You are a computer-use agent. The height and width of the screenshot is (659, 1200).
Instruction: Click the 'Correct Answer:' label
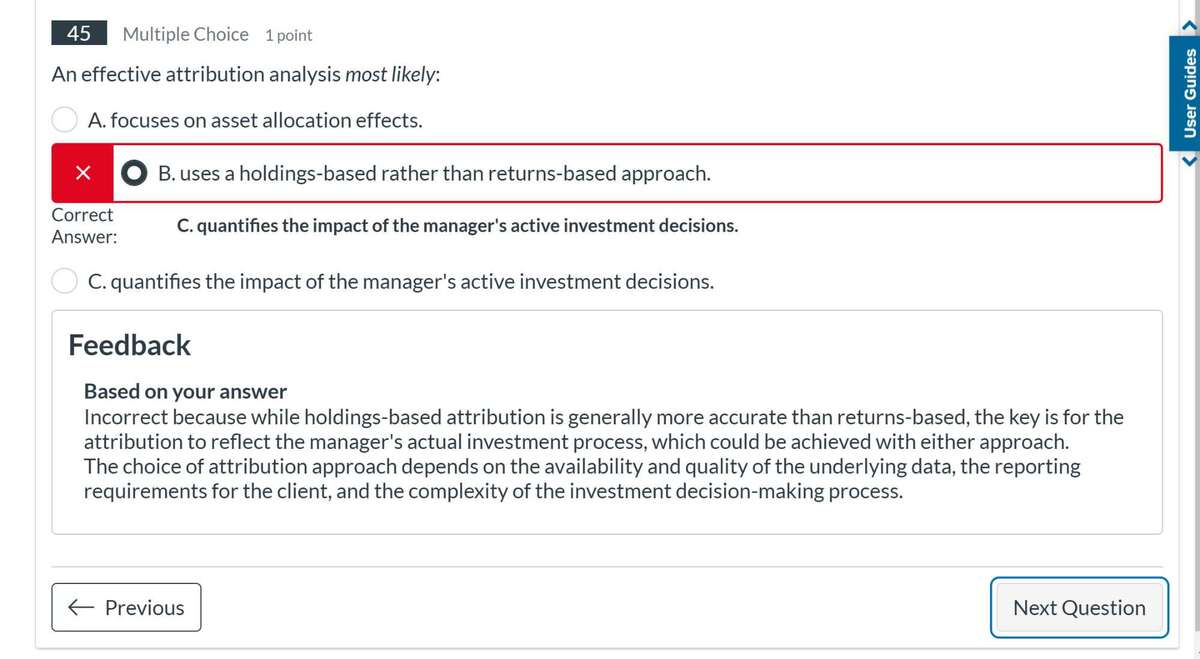[x=83, y=226]
